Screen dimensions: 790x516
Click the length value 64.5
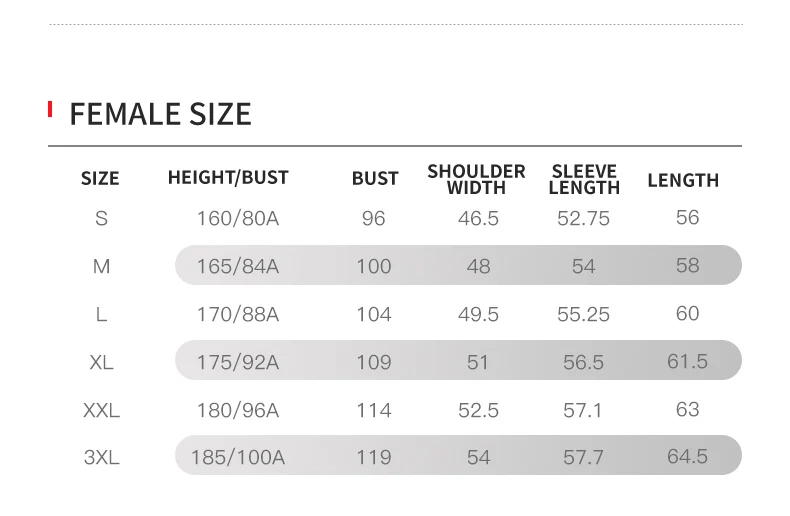687,457
